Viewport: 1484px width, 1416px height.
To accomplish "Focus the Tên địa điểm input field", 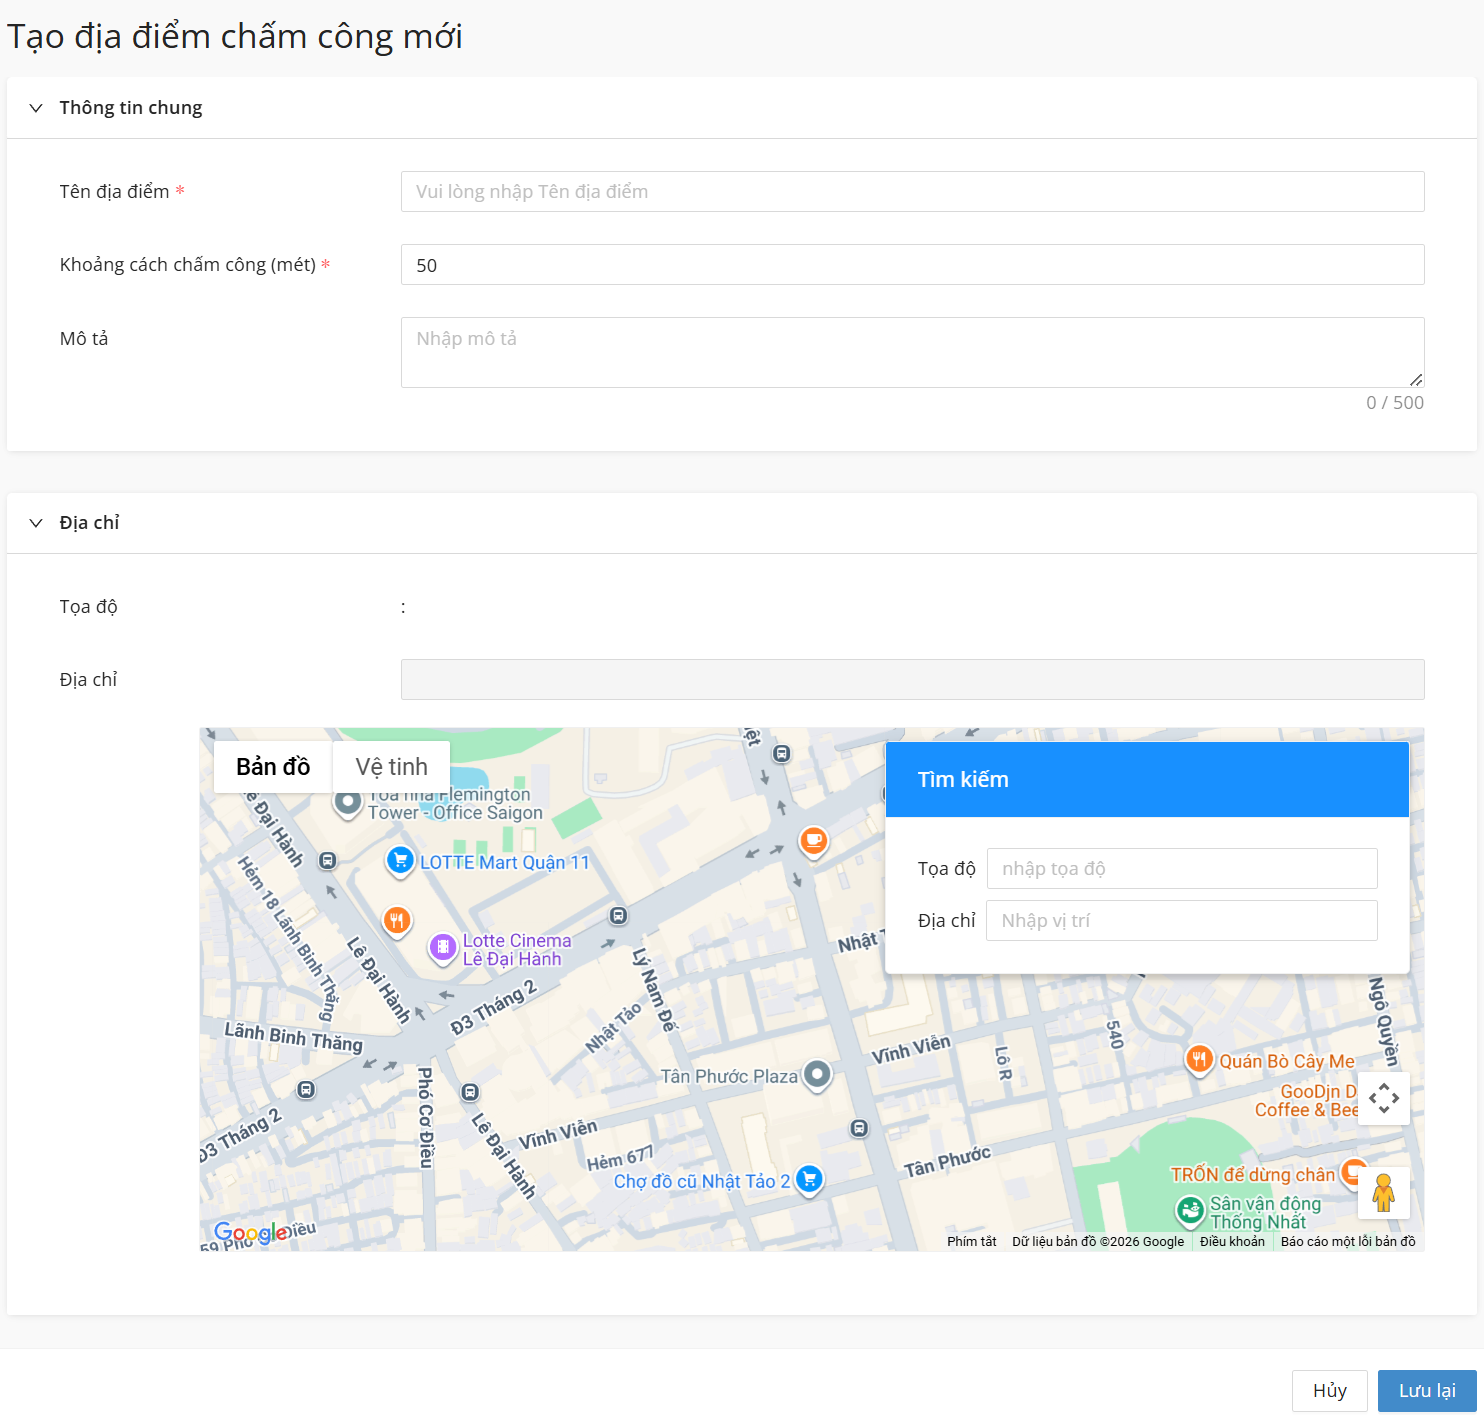I will pos(912,192).
